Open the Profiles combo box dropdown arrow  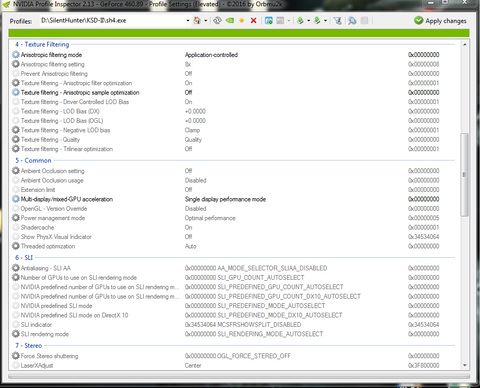click(188, 21)
